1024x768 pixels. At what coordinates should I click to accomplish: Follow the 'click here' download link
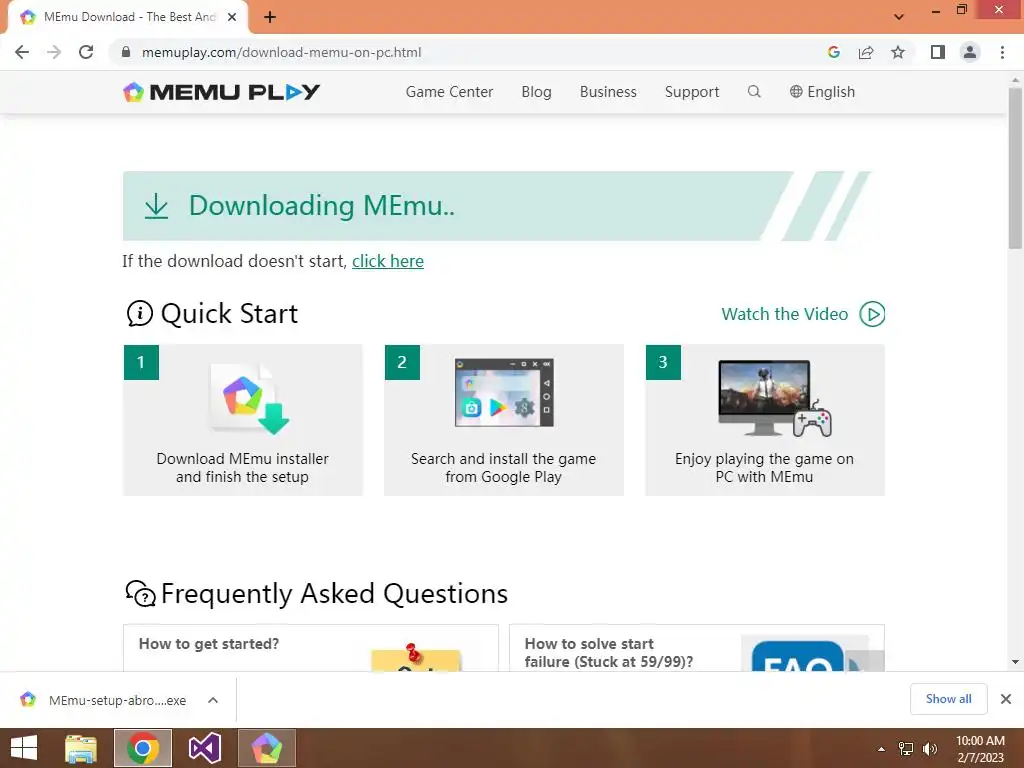click(x=388, y=261)
